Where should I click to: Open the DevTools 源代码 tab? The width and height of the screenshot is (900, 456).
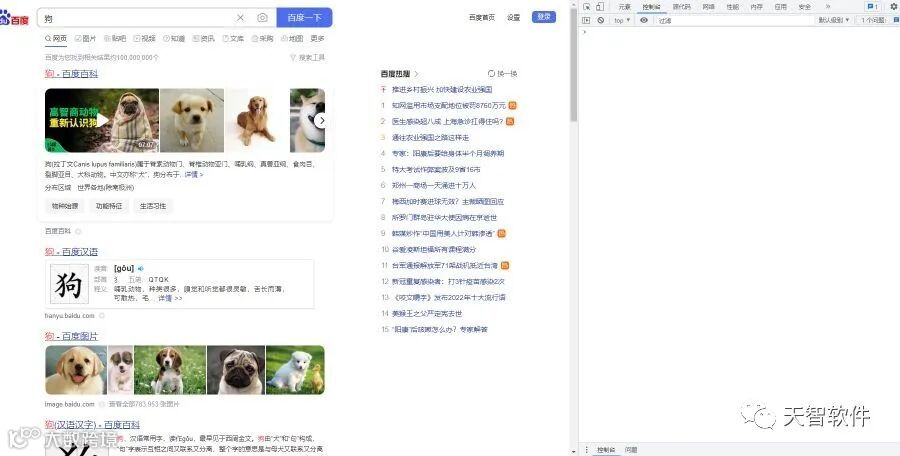click(x=682, y=7)
